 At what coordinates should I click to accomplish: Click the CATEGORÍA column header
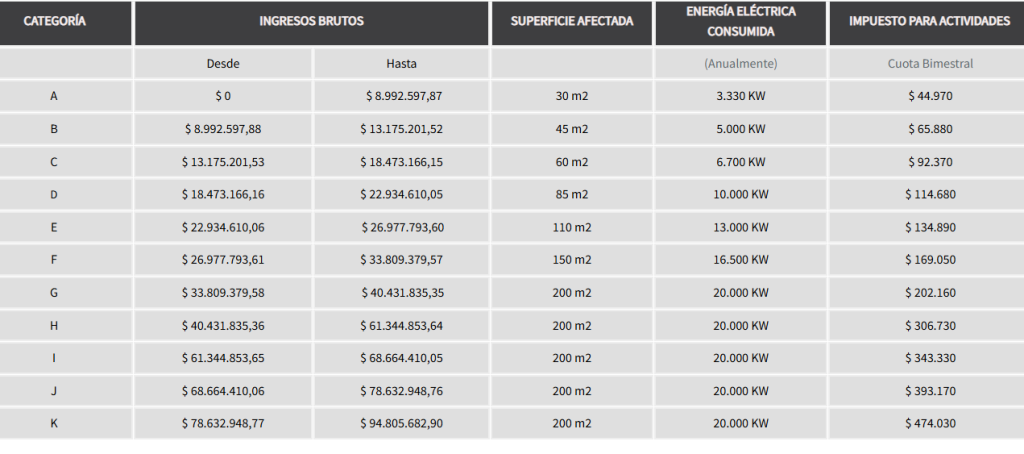[54, 22]
